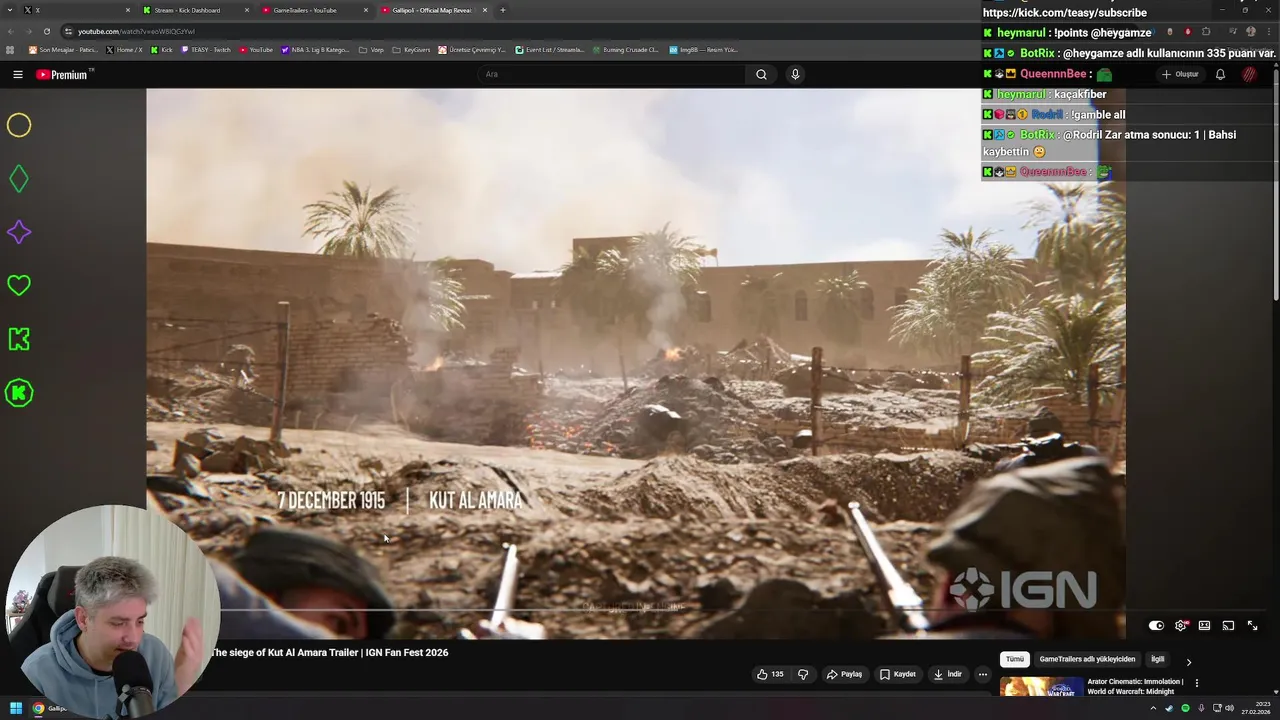Open the YouTube hamburger guide menu
Screen dimensions: 1280x720
18,74
